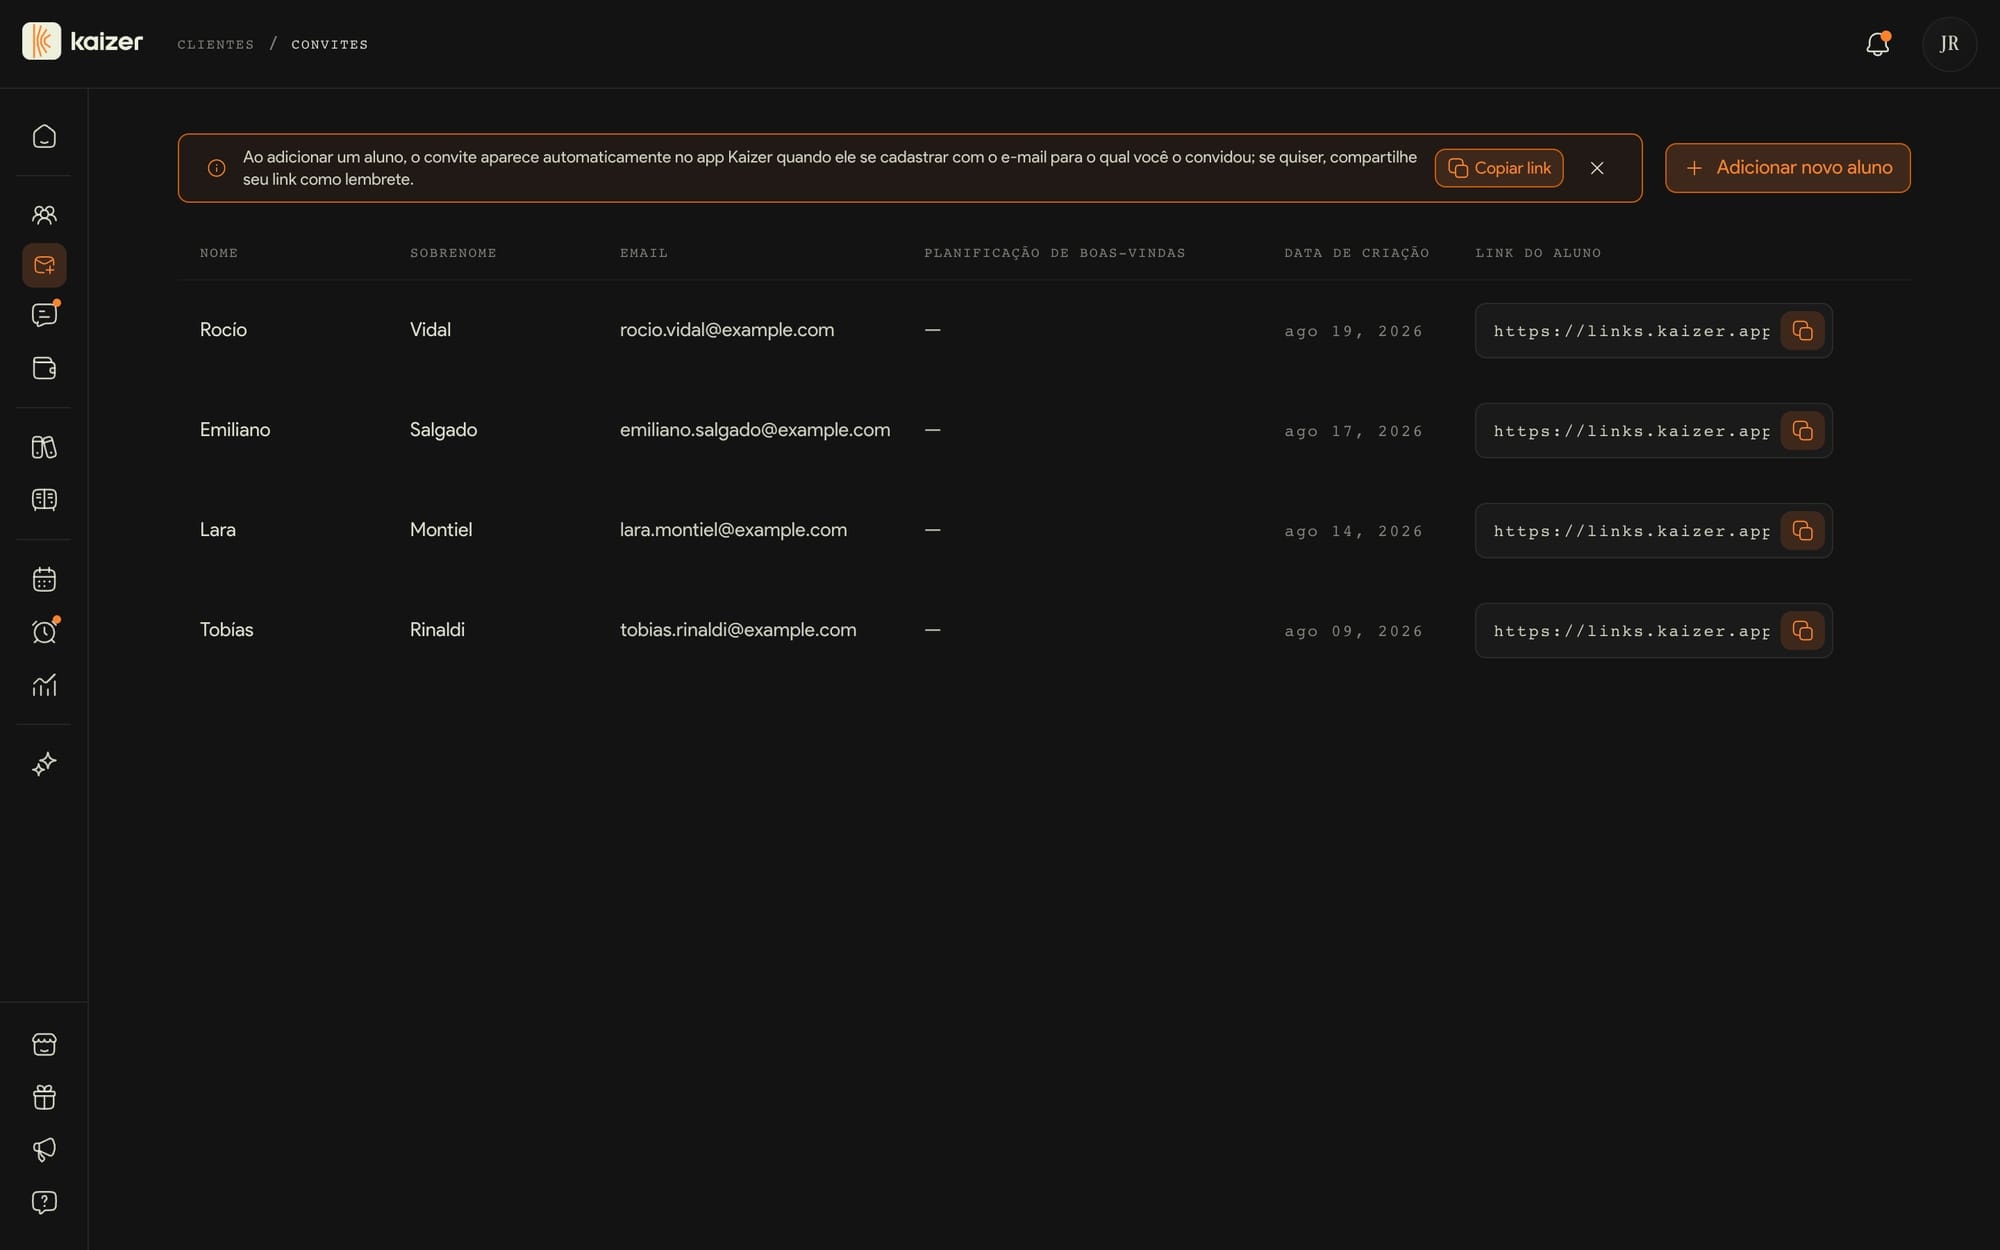Copy Emiliano Salgado's student link
2000x1250 pixels.
1802,431
